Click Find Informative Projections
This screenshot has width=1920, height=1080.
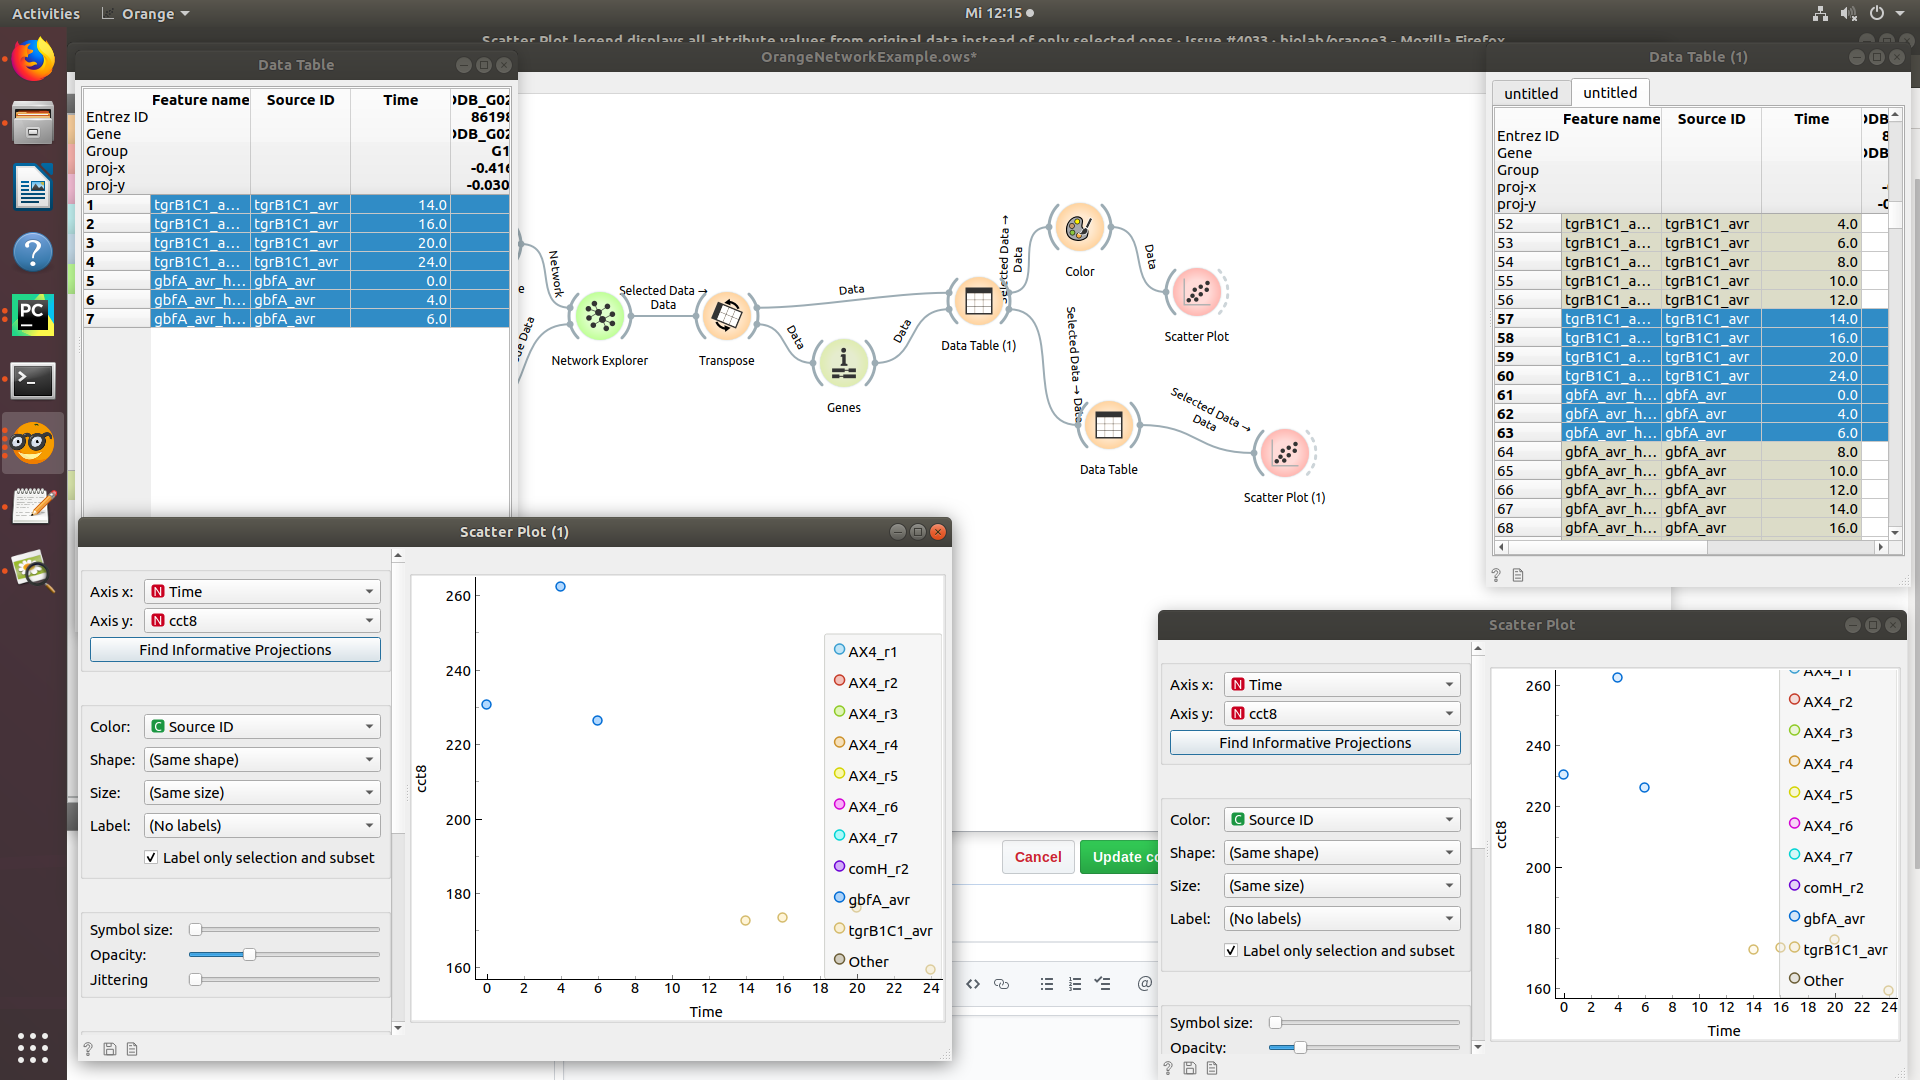tap(234, 649)
